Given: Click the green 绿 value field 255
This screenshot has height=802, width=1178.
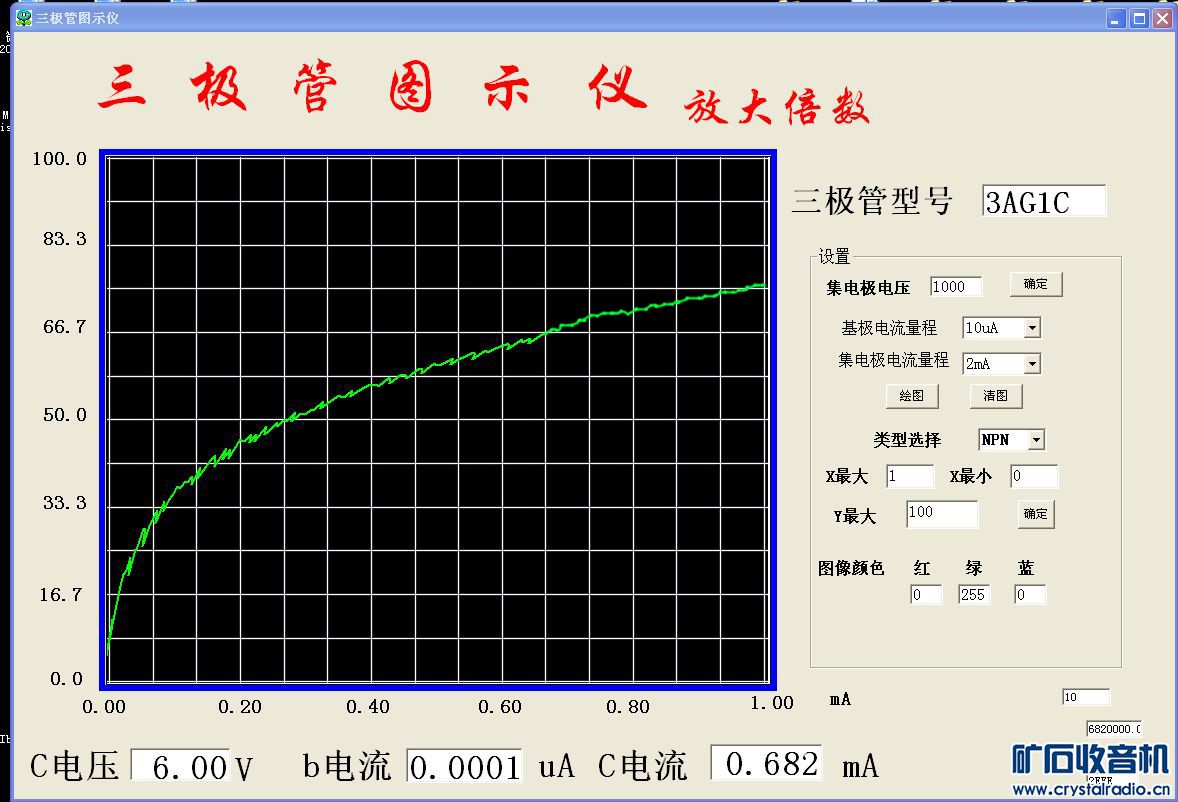Looking at the screenshot, I should pyautogui.click(x=974, y=595).
